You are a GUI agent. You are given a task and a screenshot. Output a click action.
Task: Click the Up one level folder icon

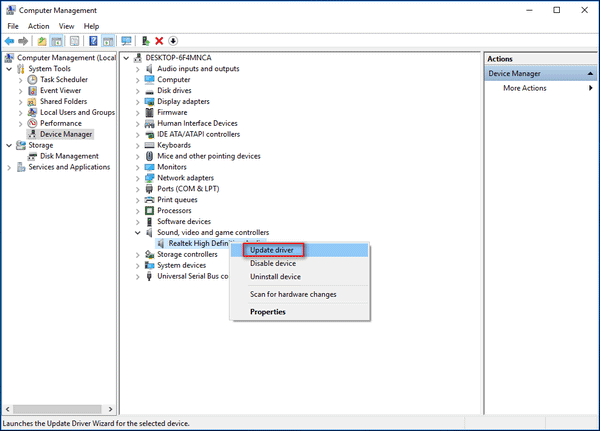tap(43, 41)
